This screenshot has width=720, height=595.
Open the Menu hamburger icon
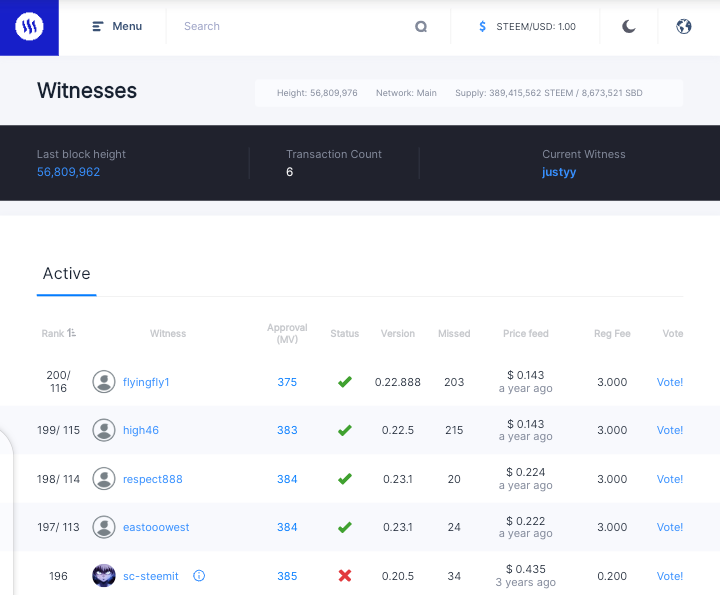tap(98, 27)
